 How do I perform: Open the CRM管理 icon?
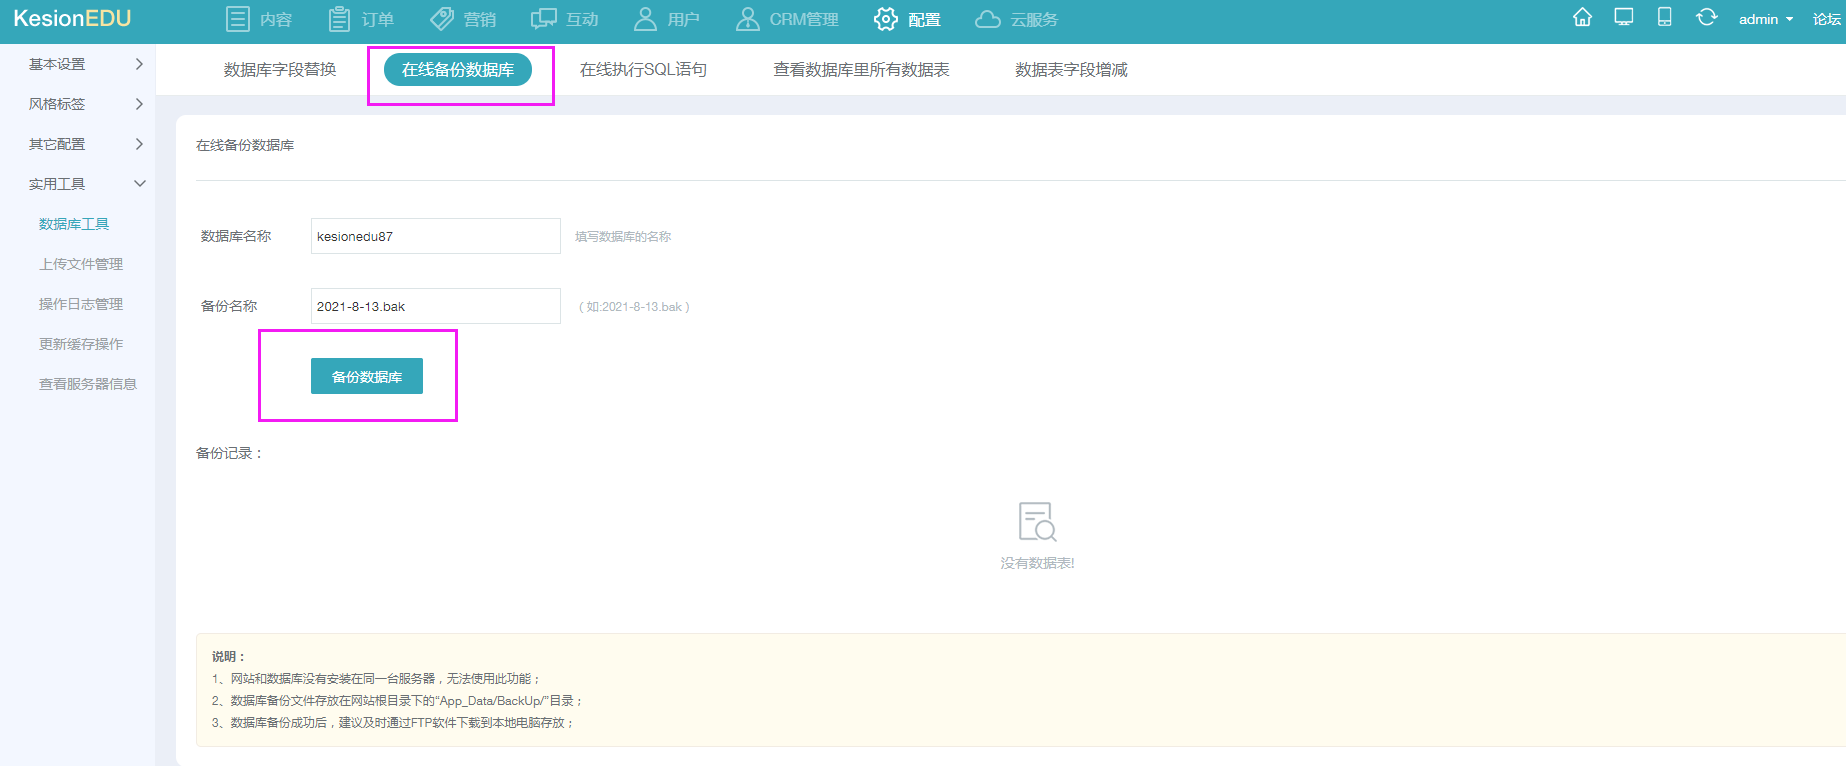(x=748, y=19)
